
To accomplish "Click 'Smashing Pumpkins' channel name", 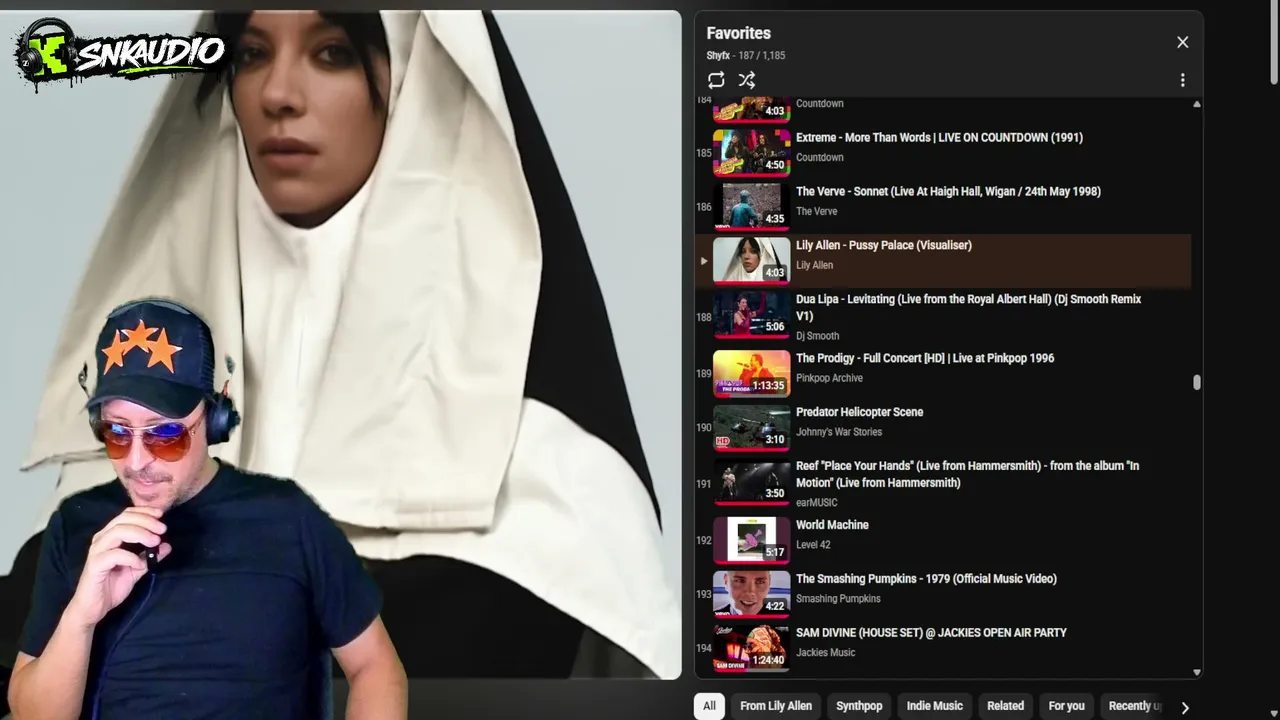I will coord(838,599).
